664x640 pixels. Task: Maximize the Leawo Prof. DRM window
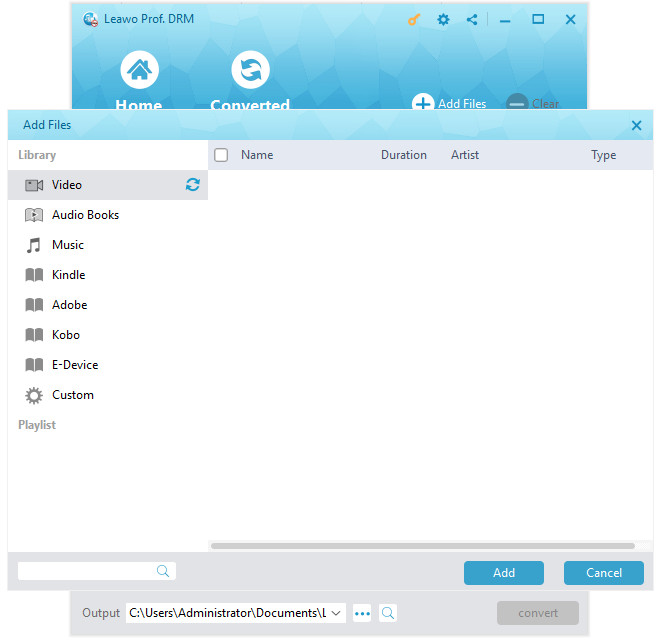[x=538, y=19]
